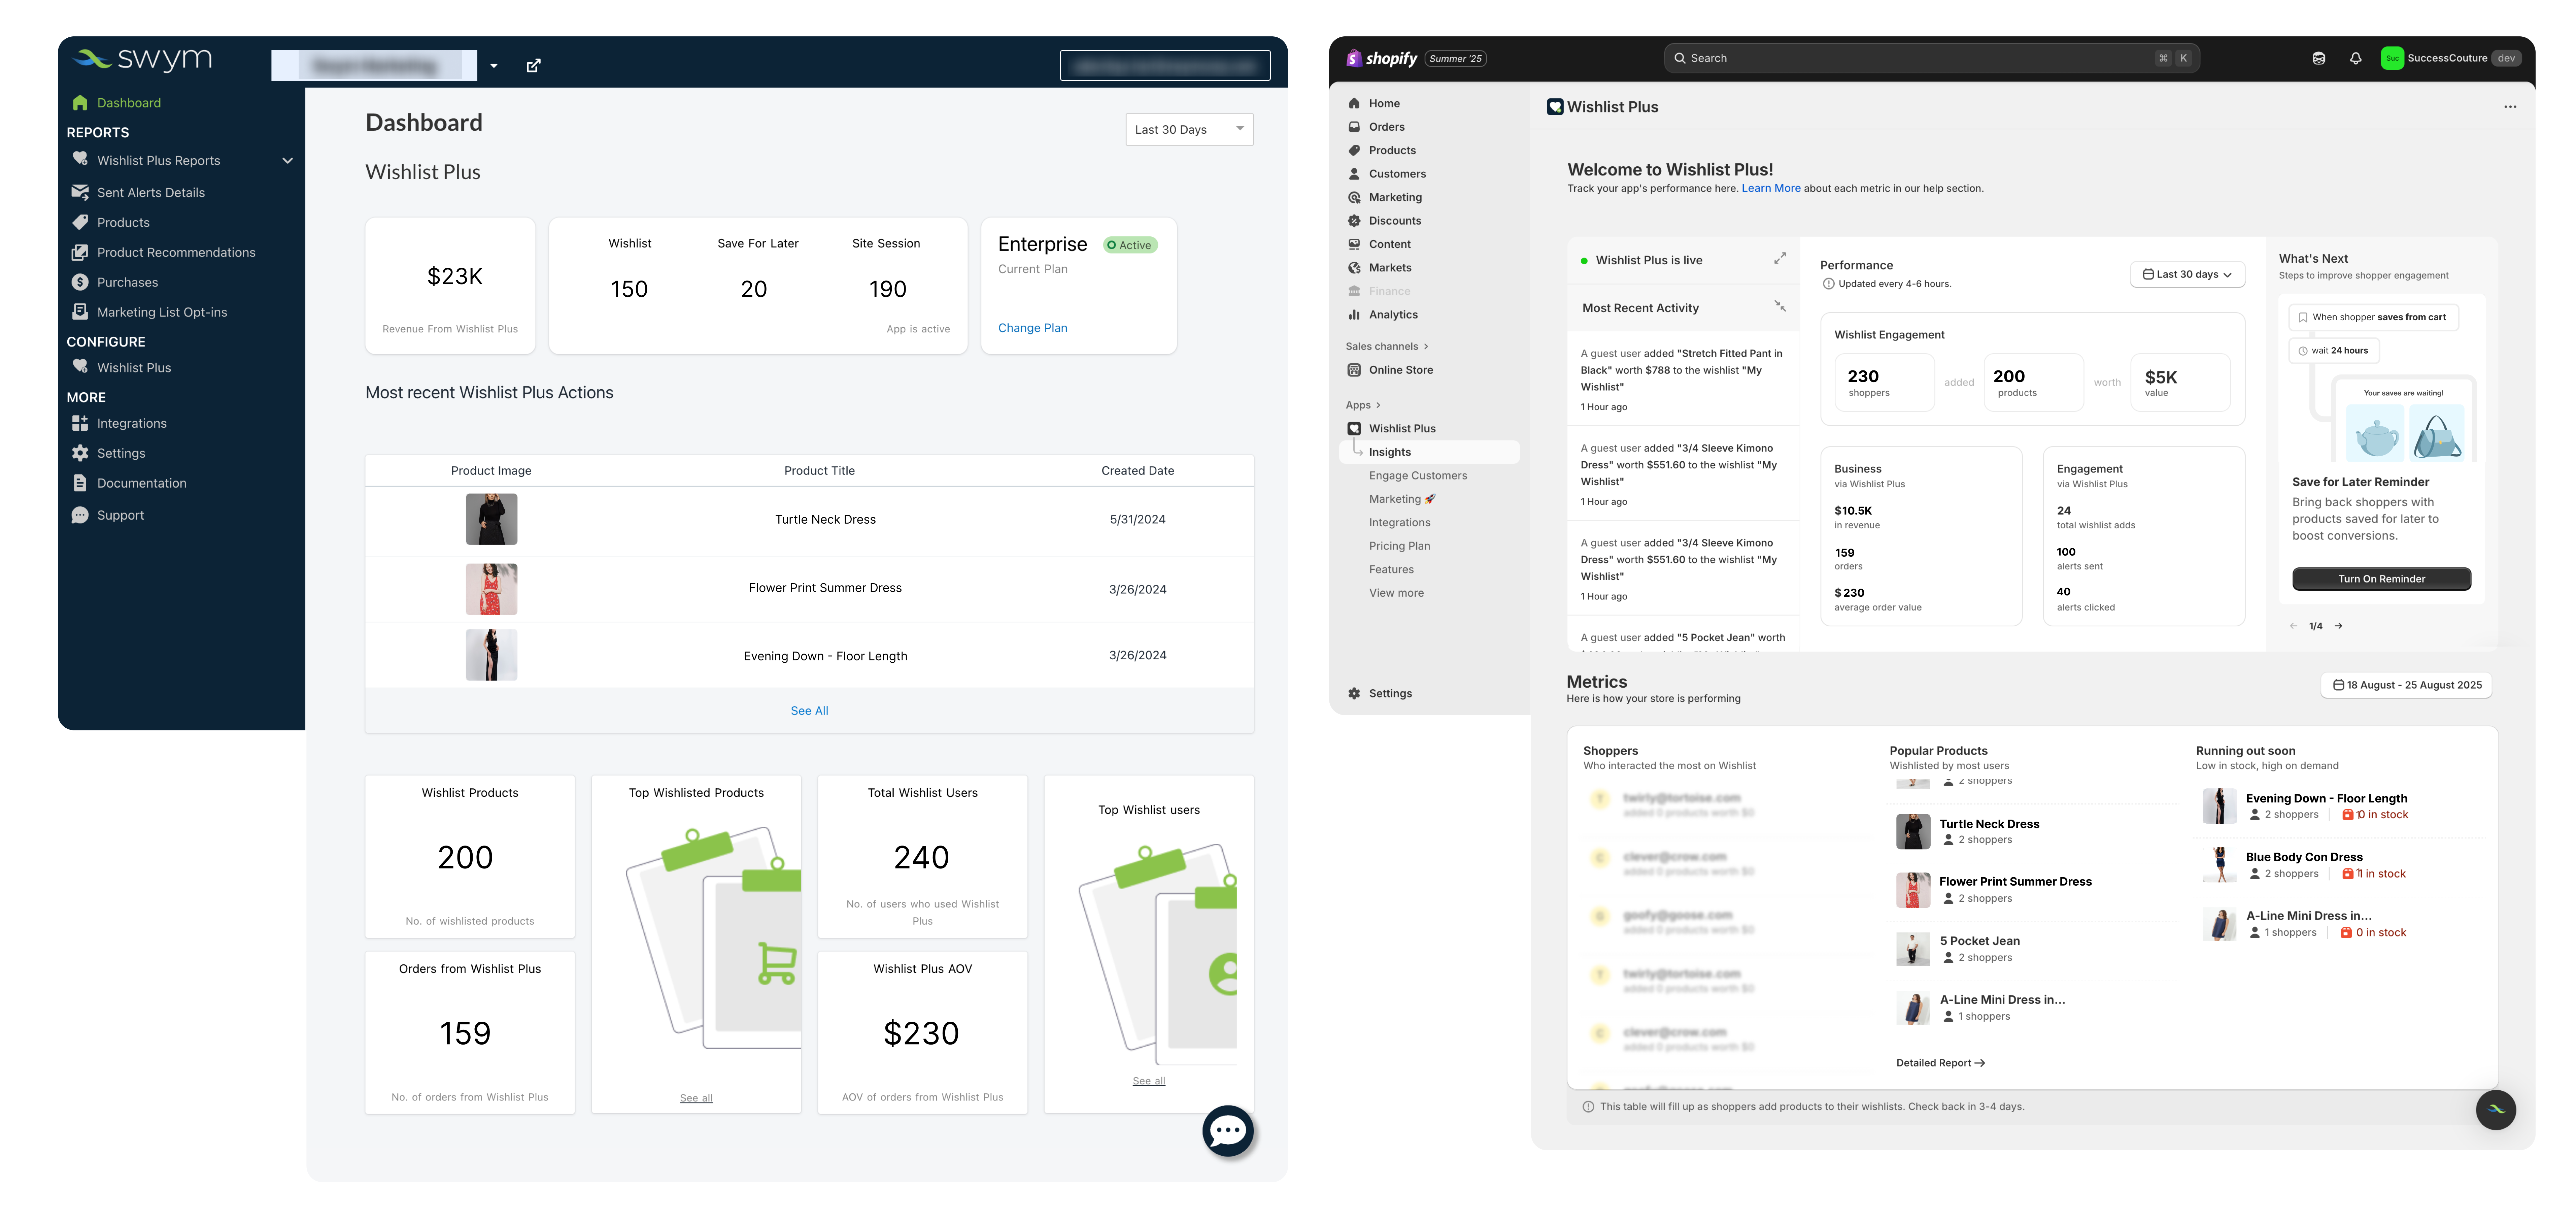Open the Detailed Report link
This screenshot has width=2576, height=1219.
pos(1939,1063)
